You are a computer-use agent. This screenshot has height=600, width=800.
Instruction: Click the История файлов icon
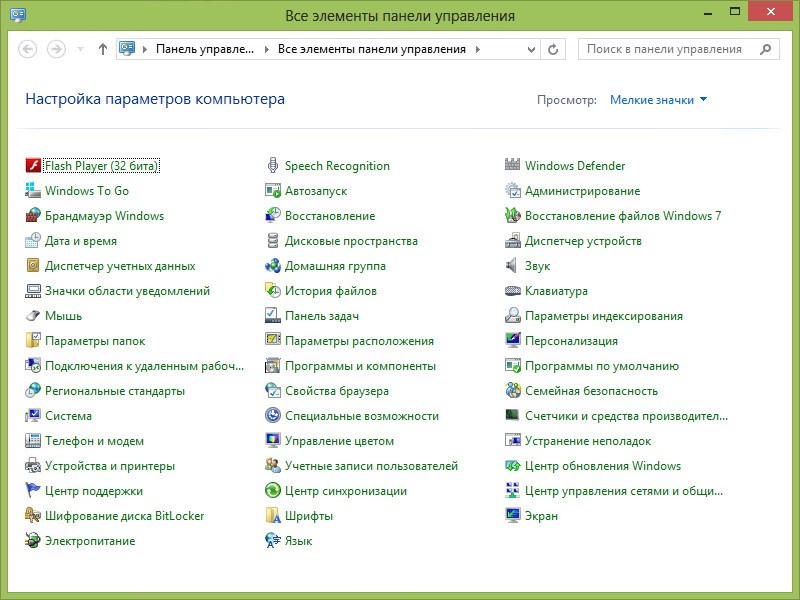pyautogui.click(x=273, y=290)
